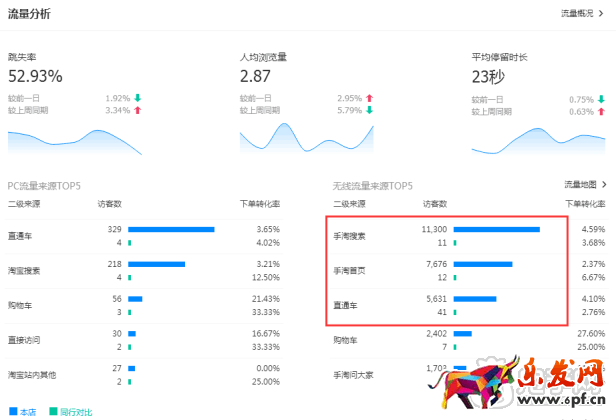The width and height of the screenshot is (616, 420).
Task: Click the chevron next to 流量地图
Action: point(604,184)
